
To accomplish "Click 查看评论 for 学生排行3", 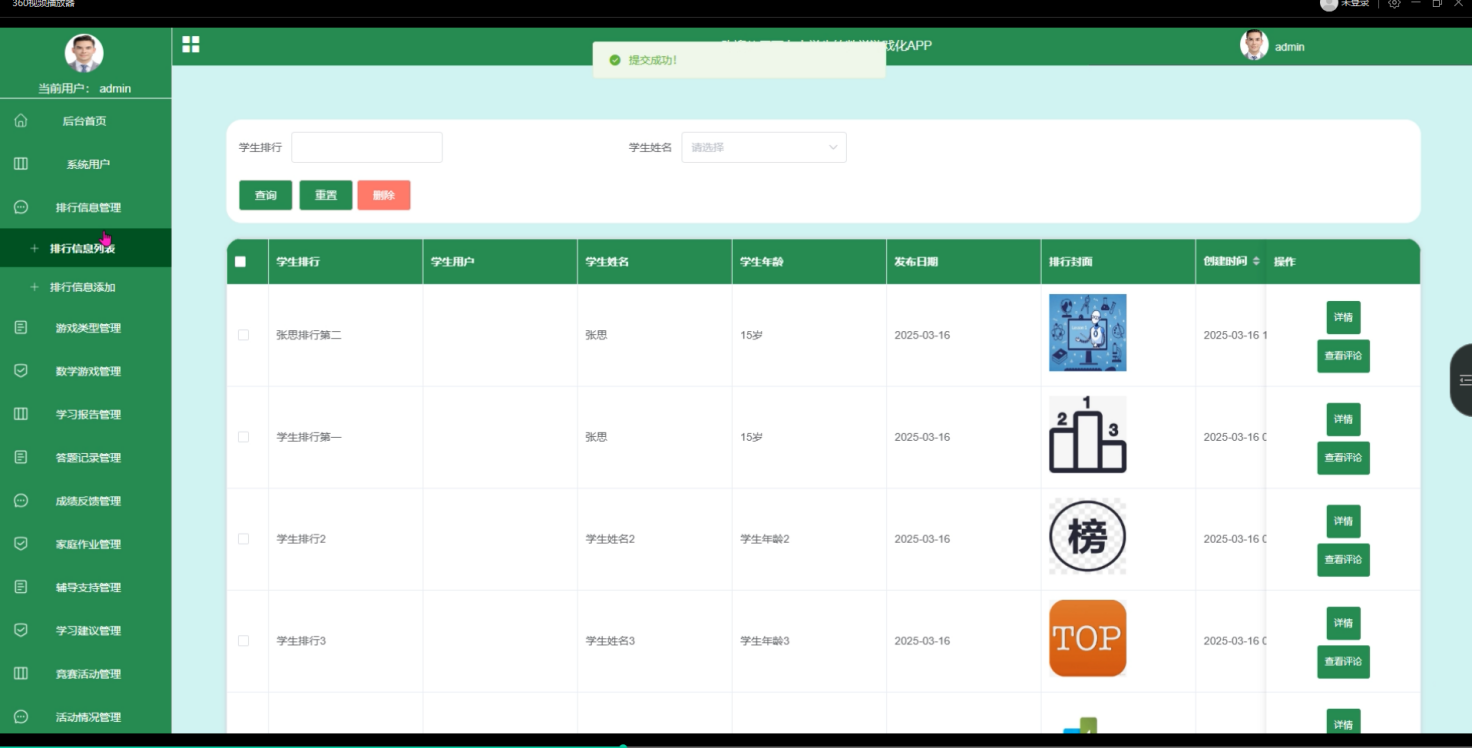I will (x=1343, y=662).
